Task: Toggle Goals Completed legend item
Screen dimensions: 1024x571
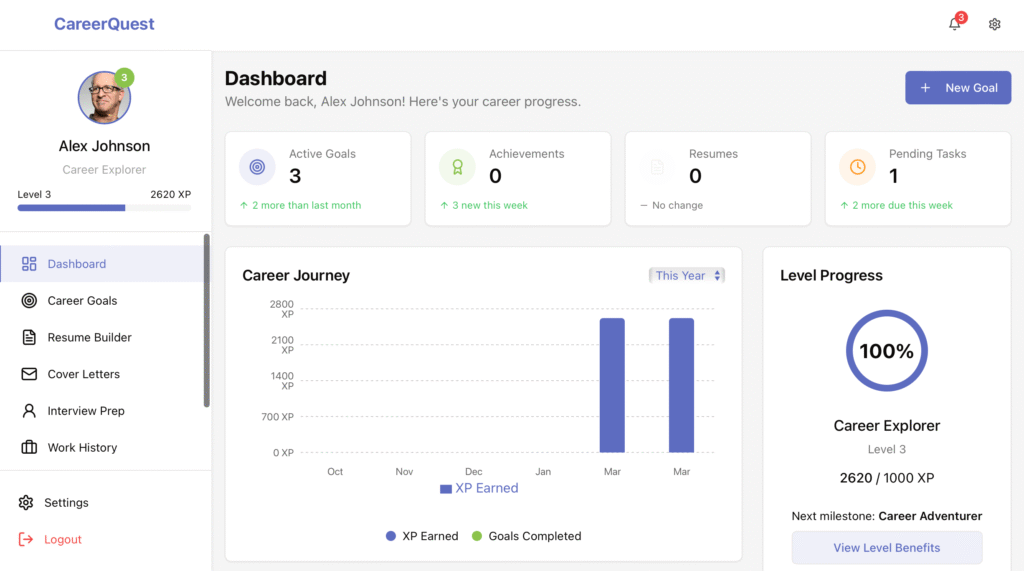Action: [526, 536]
